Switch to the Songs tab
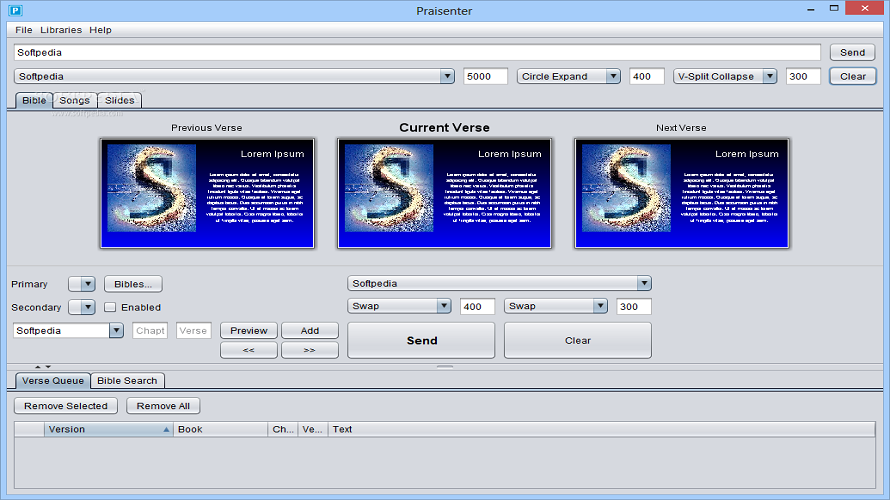 click(x=74, y=100)
